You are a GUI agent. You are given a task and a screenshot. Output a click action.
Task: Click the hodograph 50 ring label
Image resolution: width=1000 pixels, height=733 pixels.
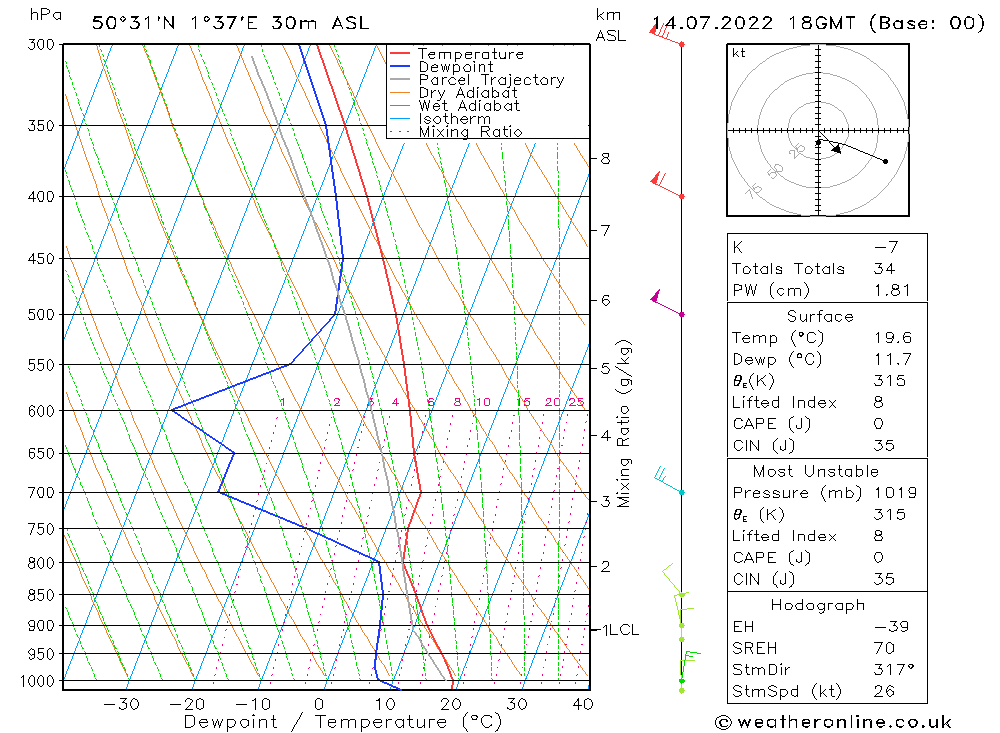[775, 171]
